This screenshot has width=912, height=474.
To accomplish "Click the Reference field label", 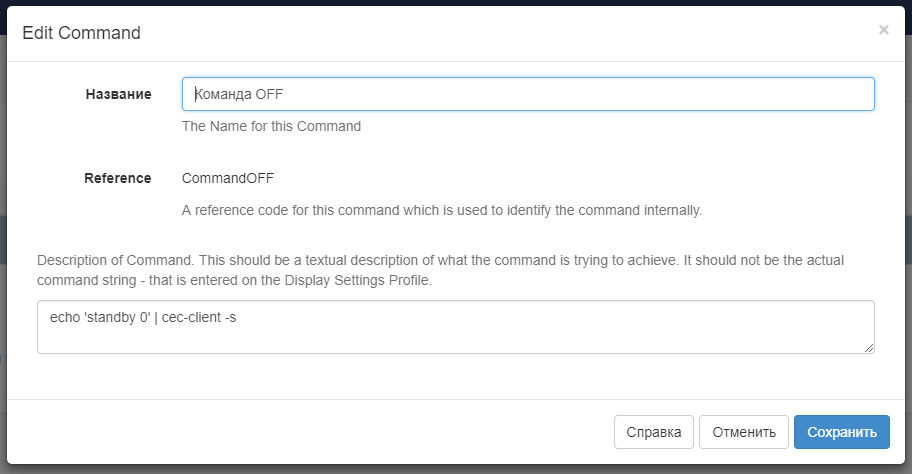I will (x=117, y=178).
